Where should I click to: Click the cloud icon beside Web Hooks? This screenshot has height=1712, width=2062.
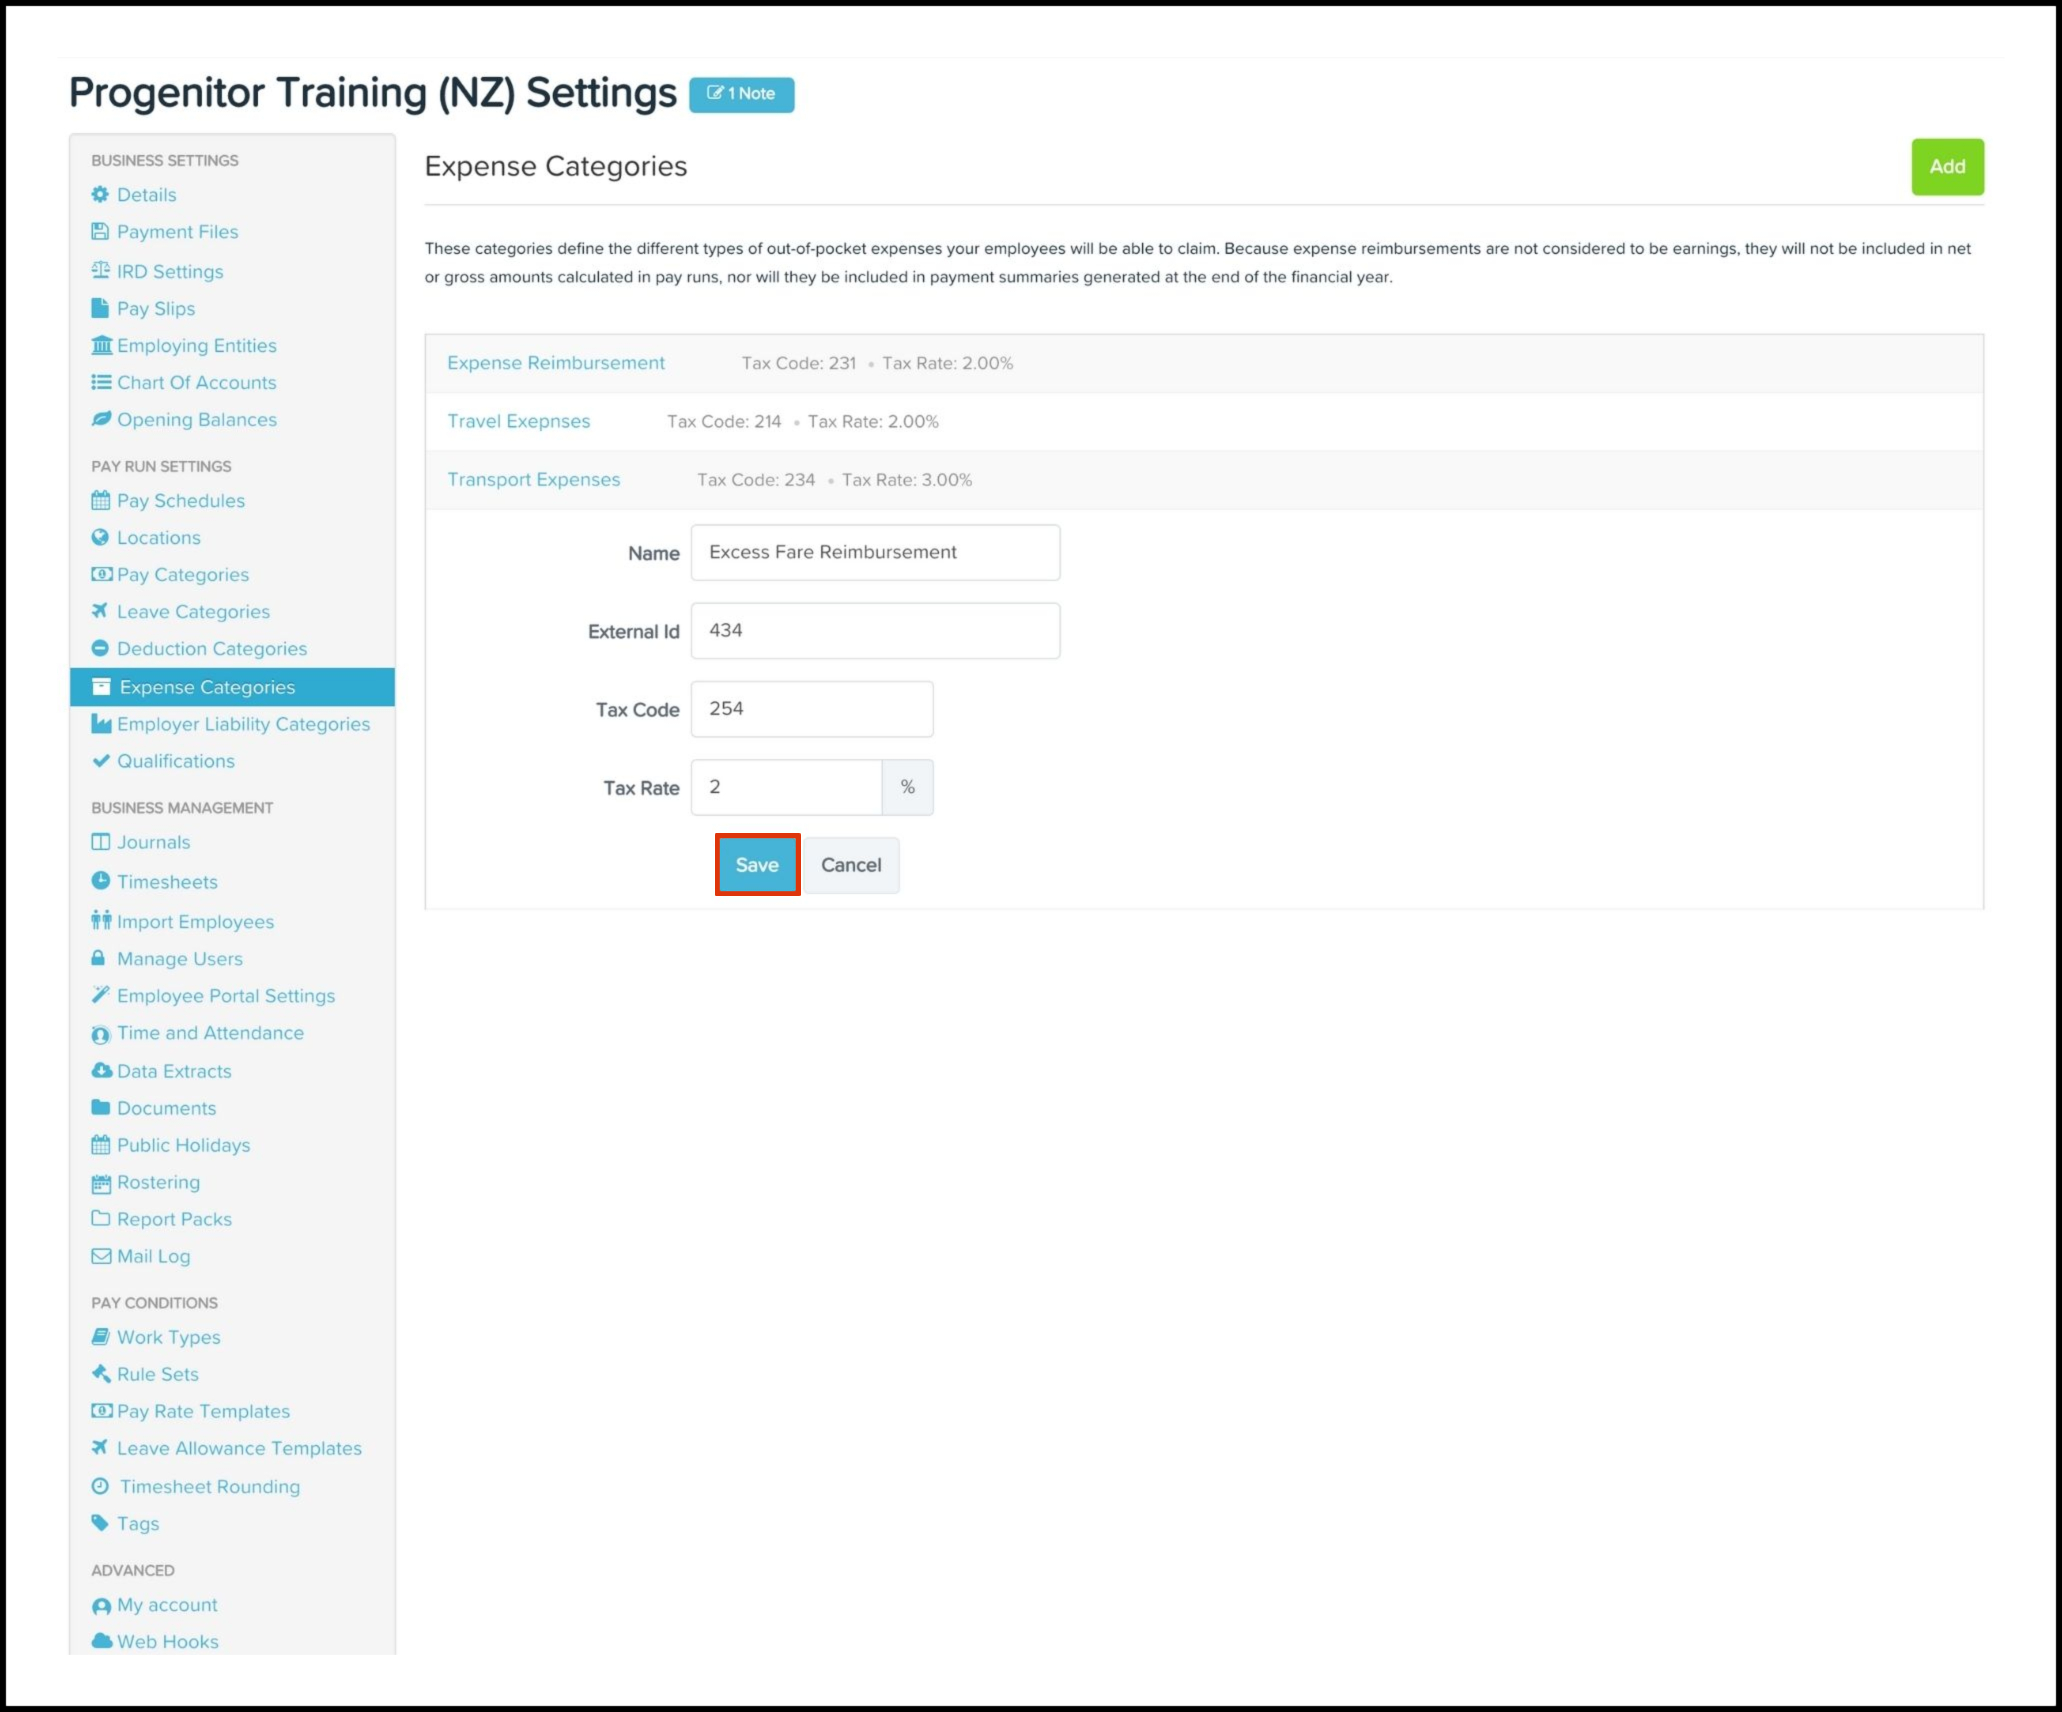(x=101, y=1641)
